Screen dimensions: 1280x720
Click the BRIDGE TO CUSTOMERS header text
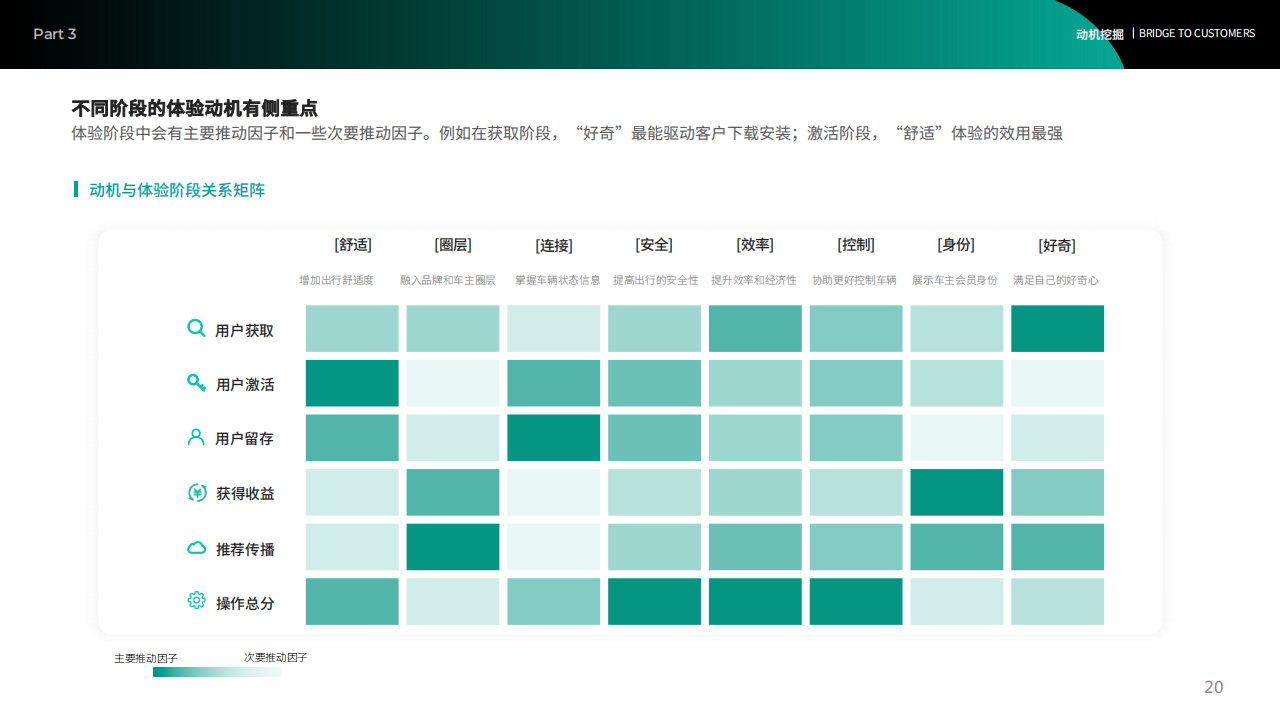tap(1197, 33)
